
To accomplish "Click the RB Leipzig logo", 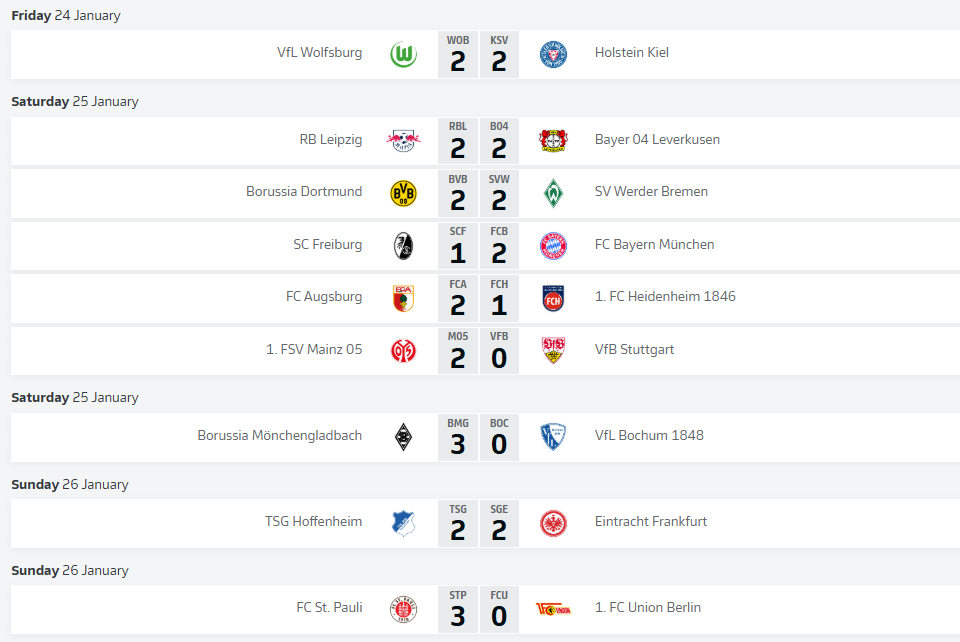I will [x=404, y=140].
